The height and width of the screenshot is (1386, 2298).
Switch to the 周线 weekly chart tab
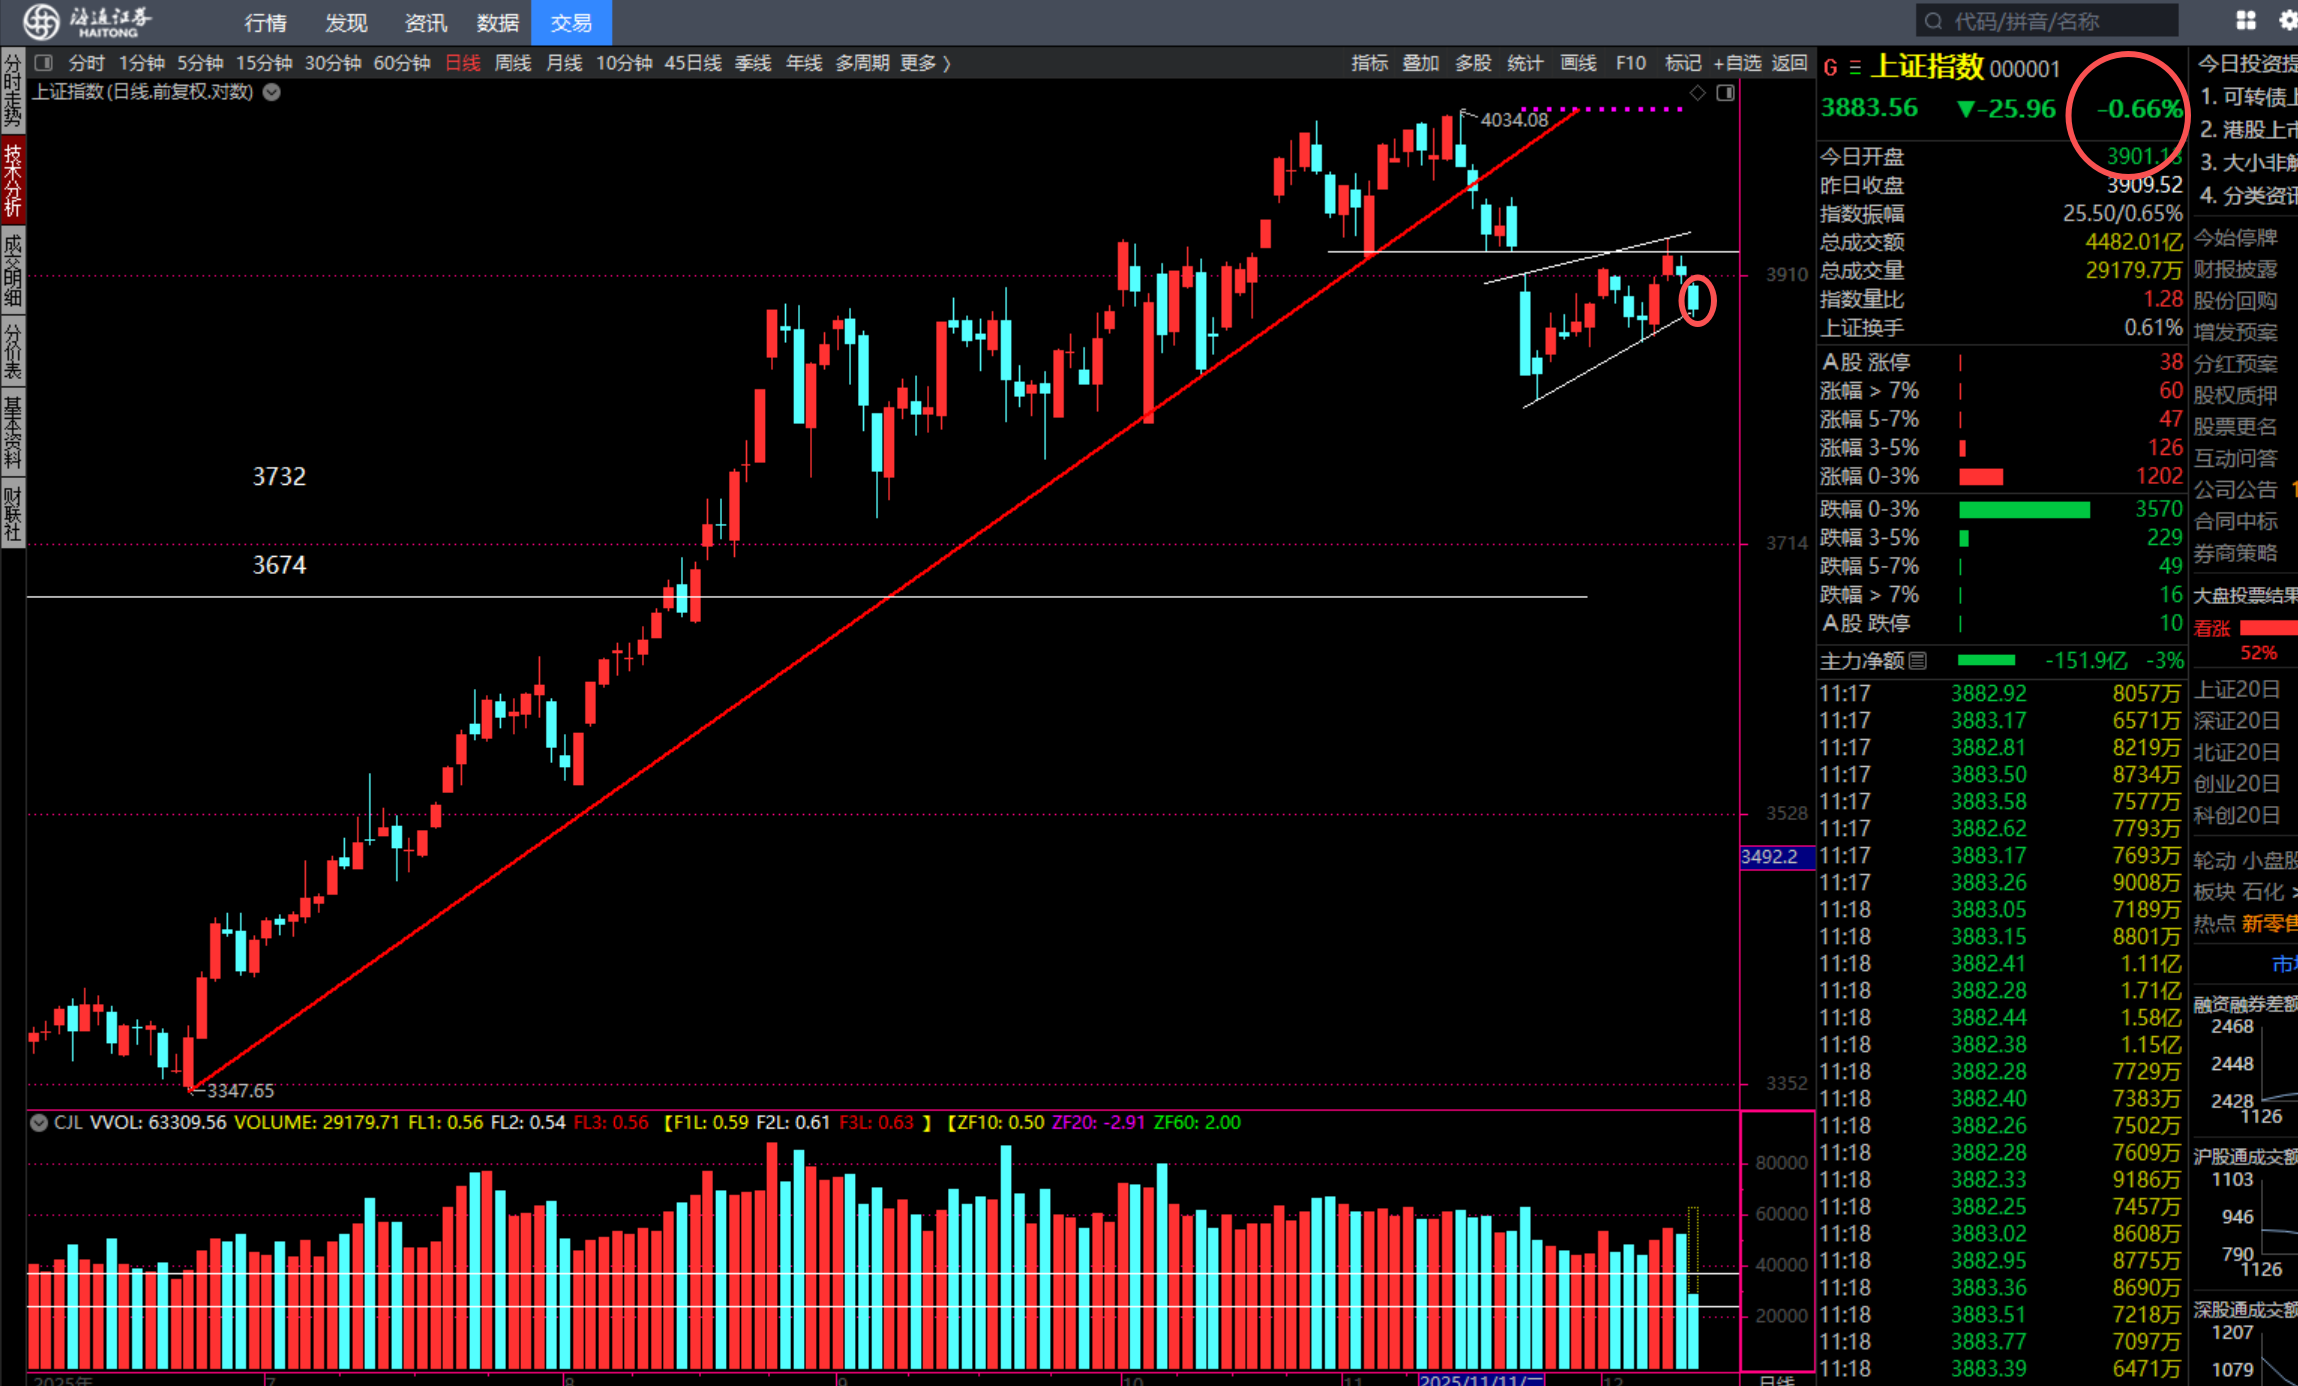(513, 63)
